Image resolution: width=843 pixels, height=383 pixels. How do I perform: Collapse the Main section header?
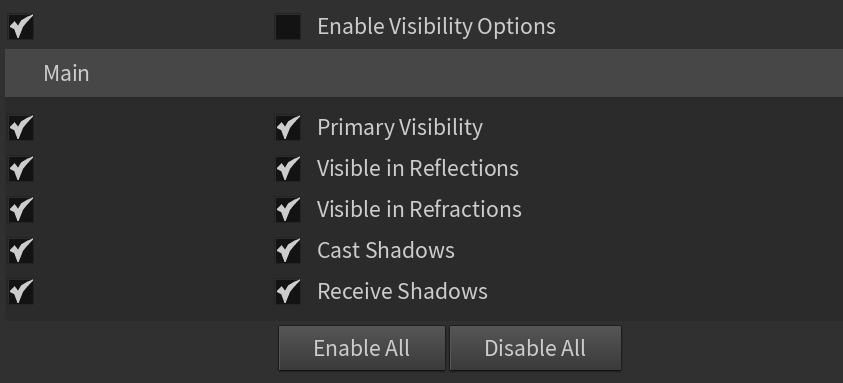(424, 73)
